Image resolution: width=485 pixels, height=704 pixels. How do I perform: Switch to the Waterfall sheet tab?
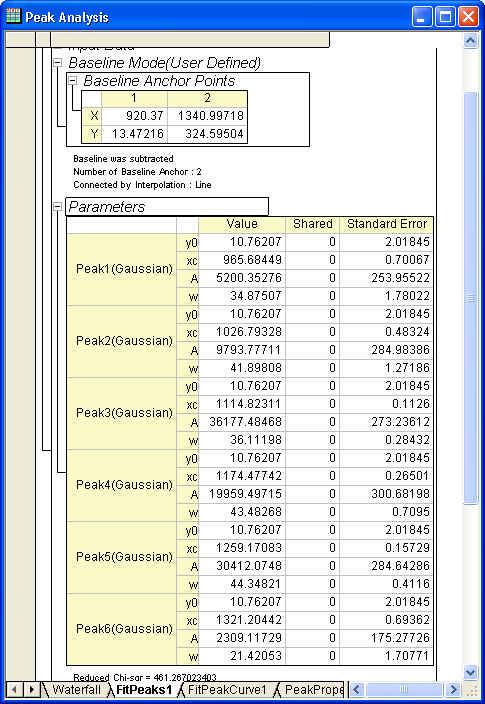(75, 690)
